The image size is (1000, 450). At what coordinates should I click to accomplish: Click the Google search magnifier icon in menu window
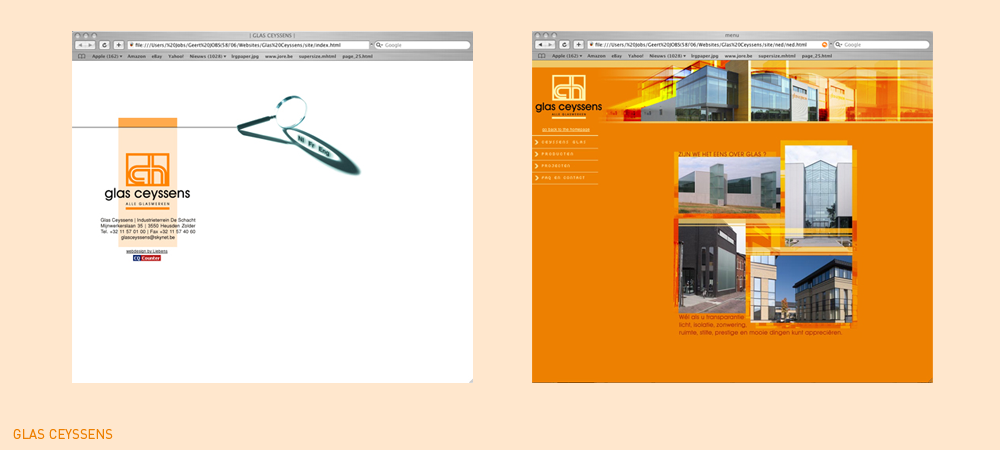click(839, 45)
